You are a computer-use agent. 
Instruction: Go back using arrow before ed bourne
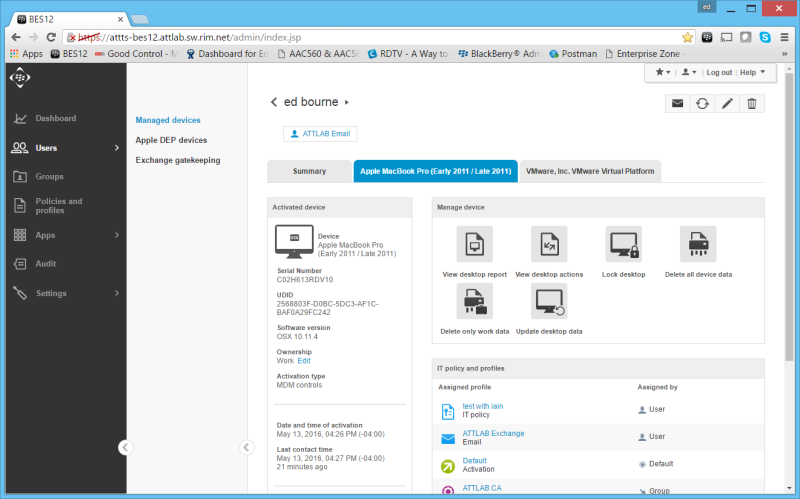point(274,102)
